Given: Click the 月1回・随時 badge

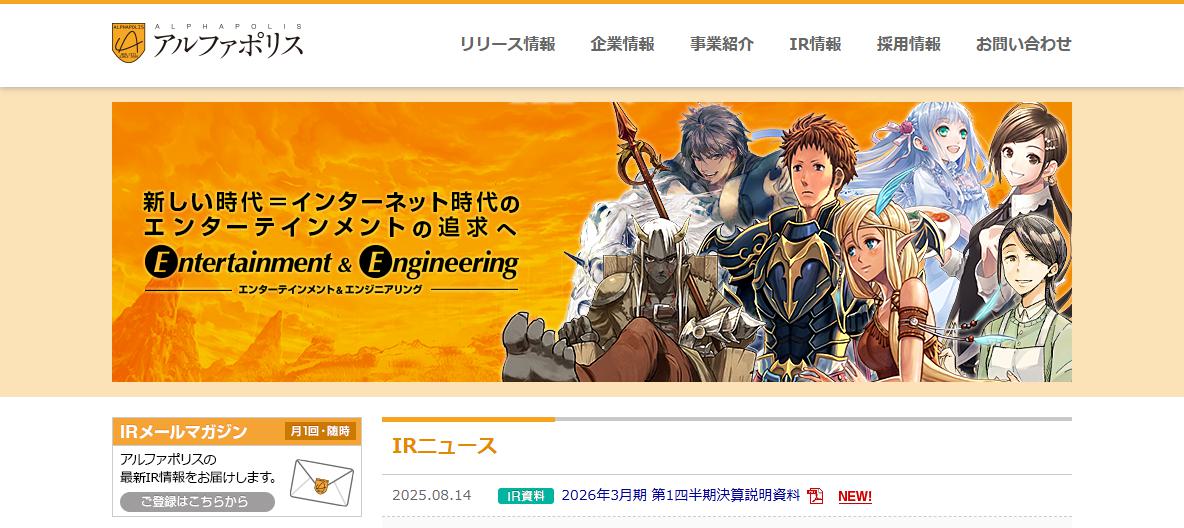Looking at the screenshot, I should pos(320,431).
